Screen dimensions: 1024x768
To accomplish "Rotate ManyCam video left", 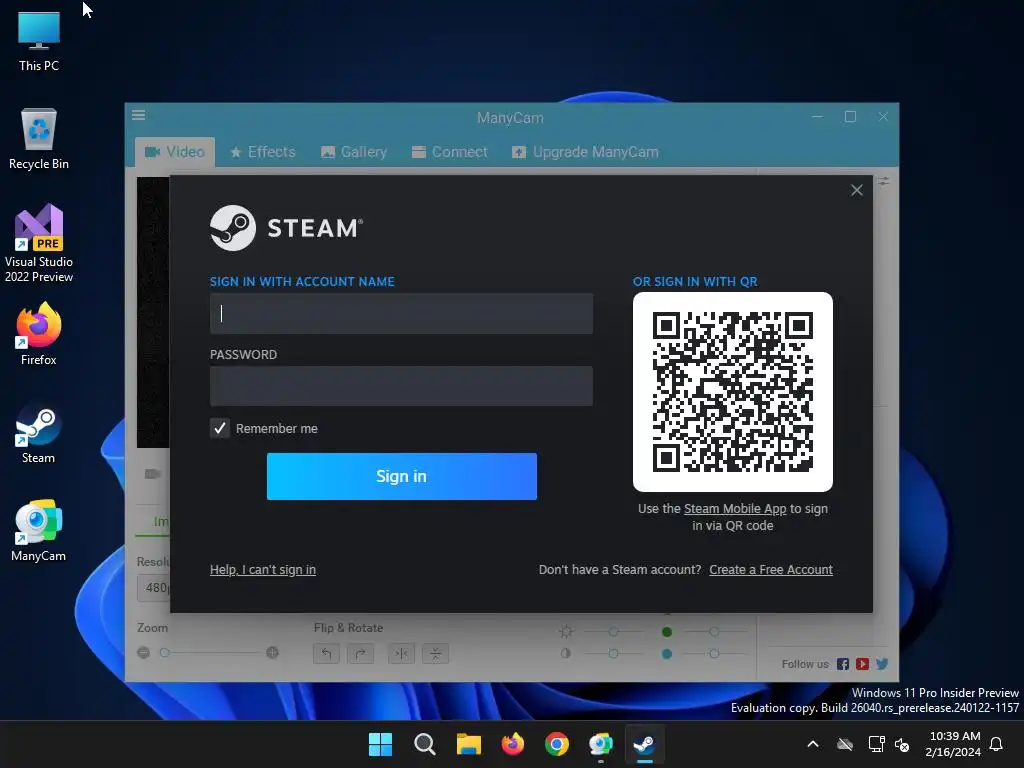I will (326, 653).
